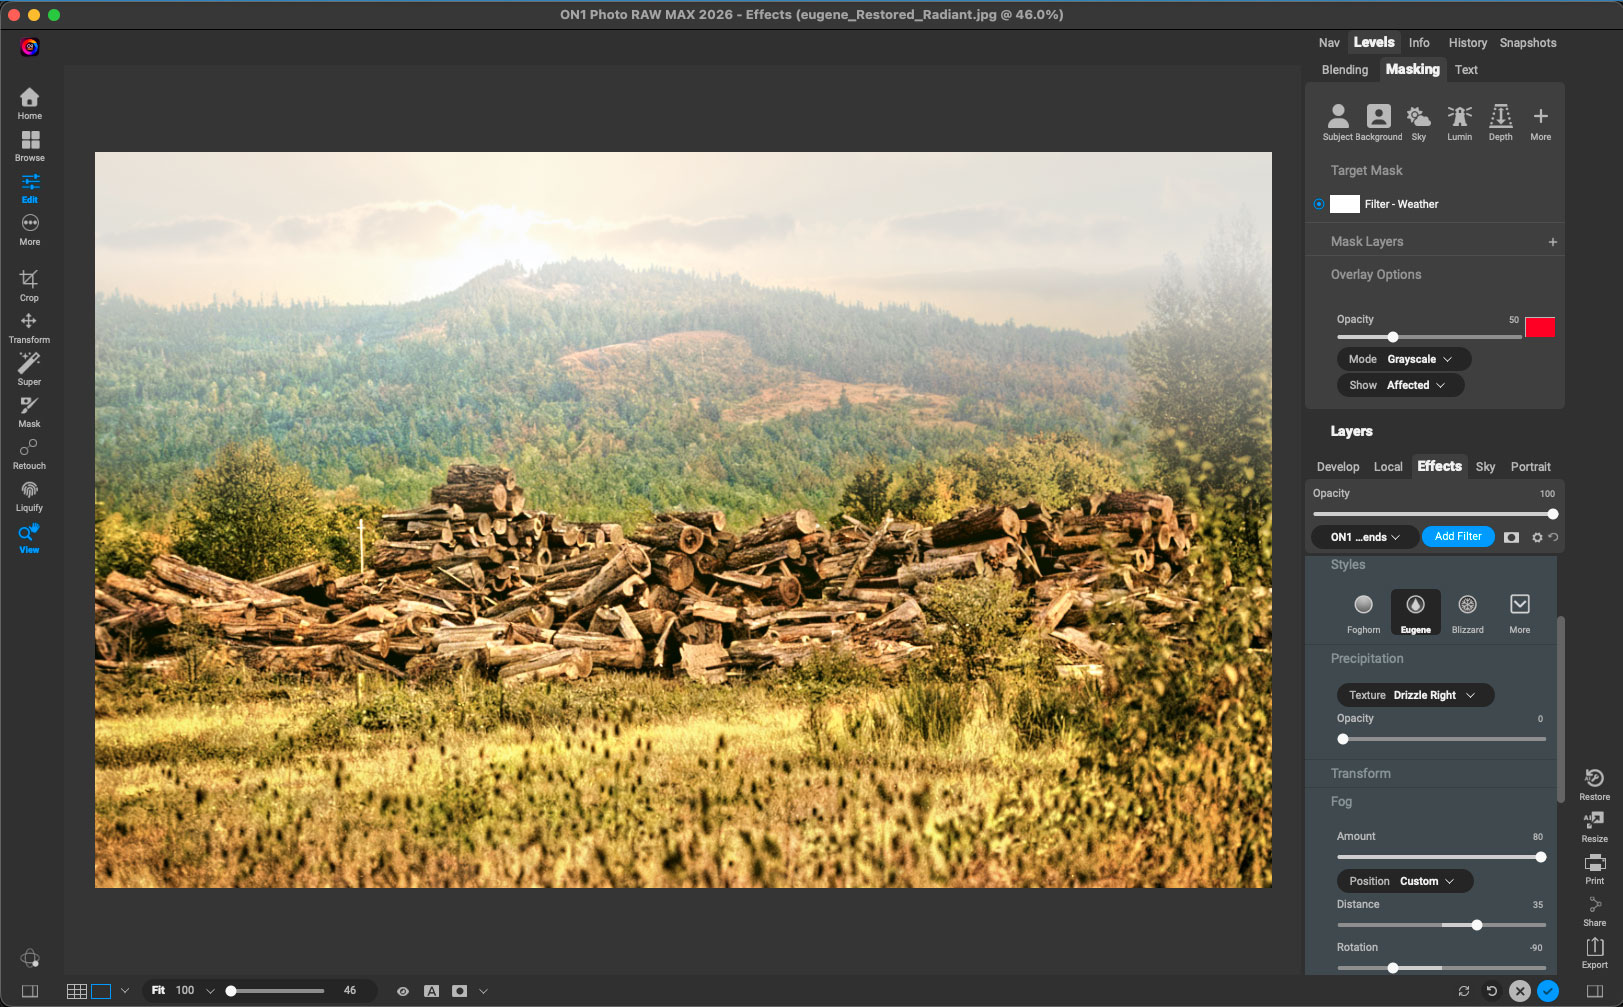Switch to the History tab
The height and width of the screenshot is (1007, 1623).
[1467, 43]
